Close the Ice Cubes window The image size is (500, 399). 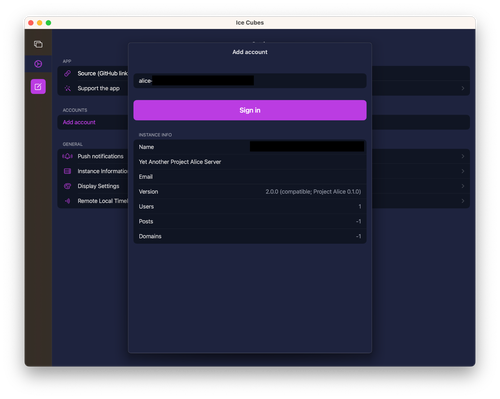tap(31, 23)
